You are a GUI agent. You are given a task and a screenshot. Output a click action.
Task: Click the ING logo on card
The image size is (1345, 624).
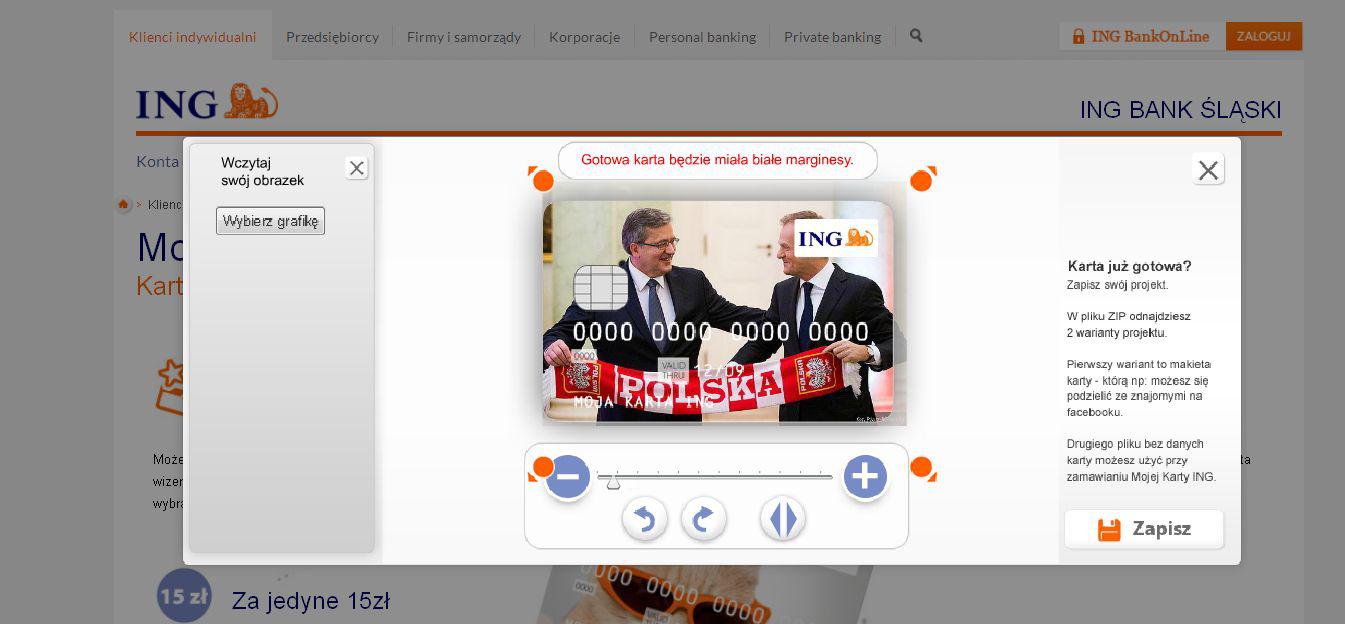click(836, 238)
